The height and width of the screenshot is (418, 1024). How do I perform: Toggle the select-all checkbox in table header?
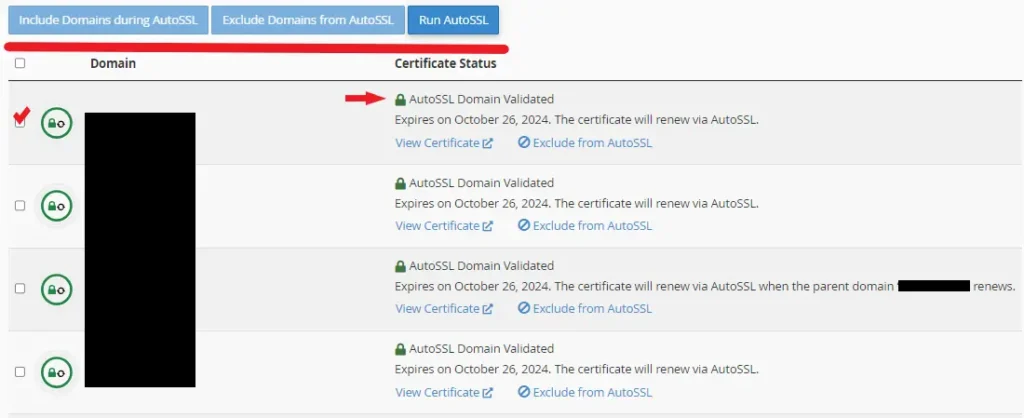pyautogui.click(x=20, y=63)
